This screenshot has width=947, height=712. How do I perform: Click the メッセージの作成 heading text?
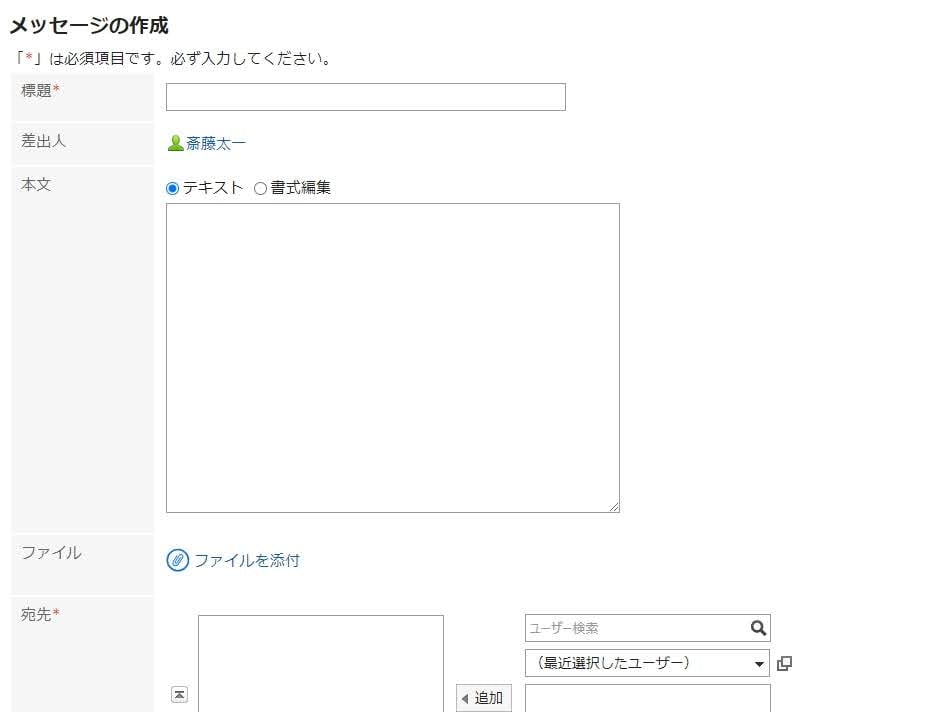pos(89,25)
